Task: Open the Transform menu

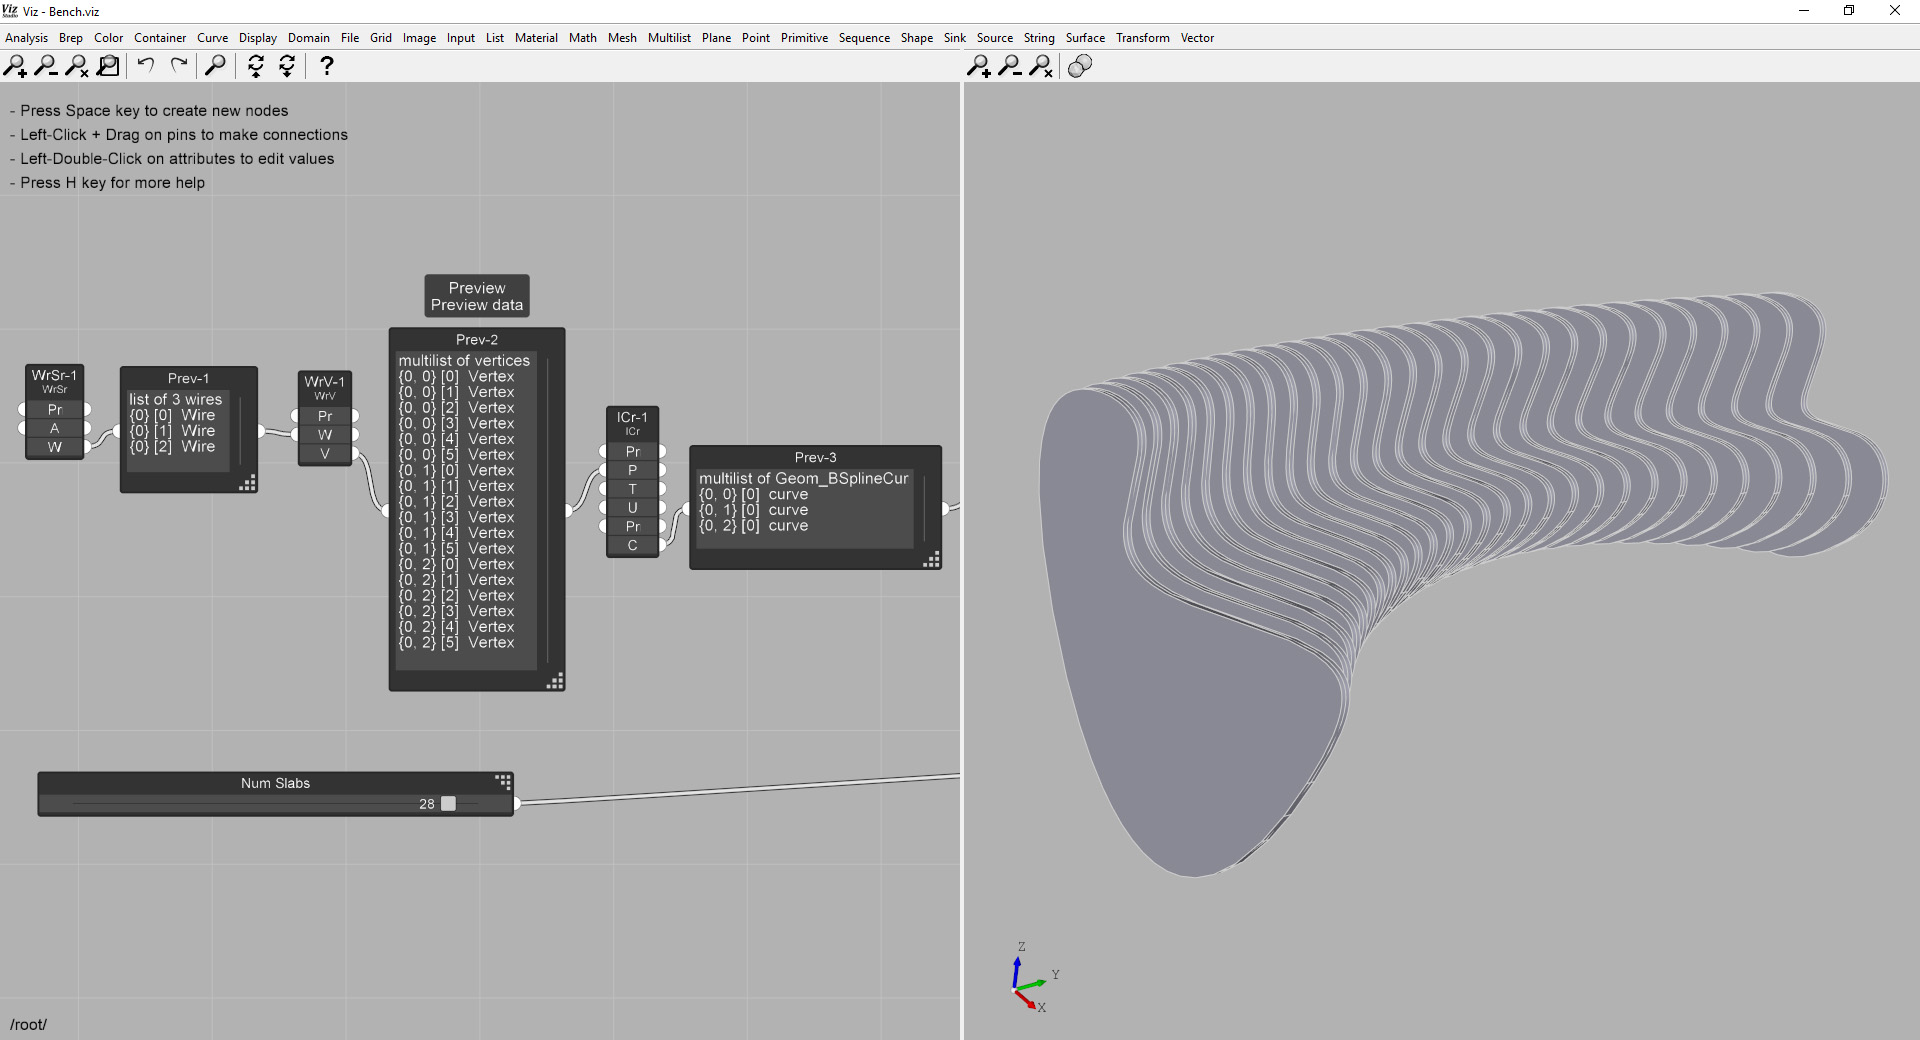Action: (1142, 38)
